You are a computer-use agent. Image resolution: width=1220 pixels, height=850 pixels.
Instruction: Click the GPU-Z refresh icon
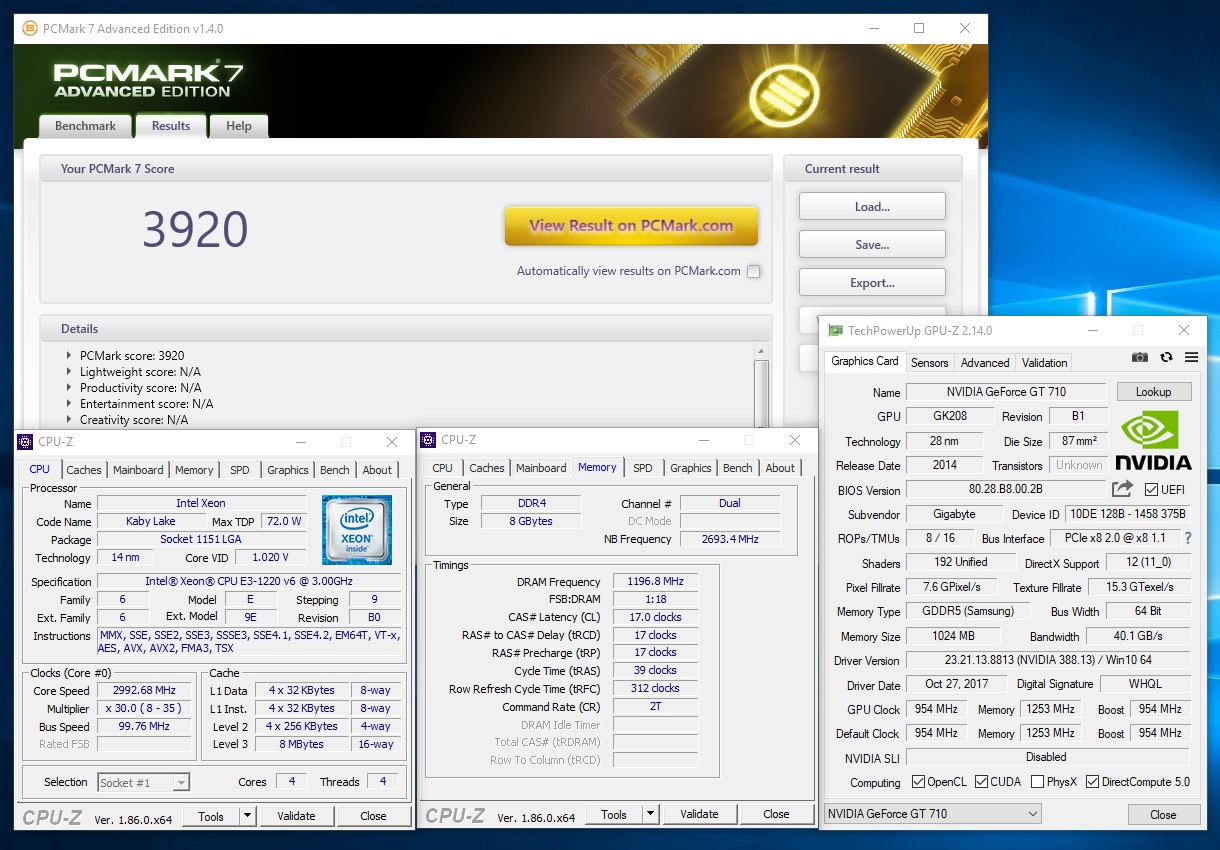[x=1166, y=357]
